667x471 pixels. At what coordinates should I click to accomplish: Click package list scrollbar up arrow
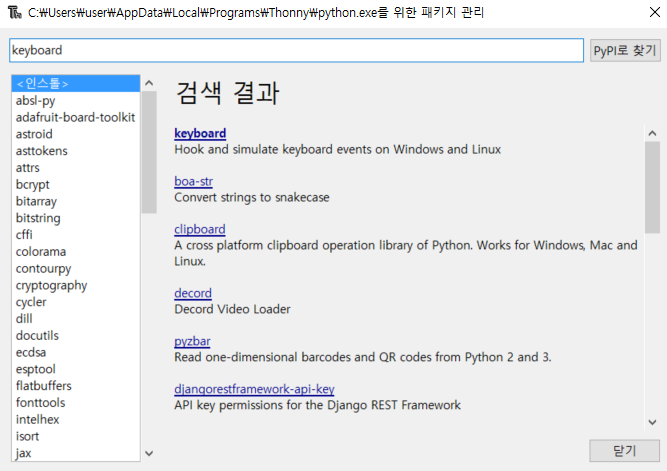[149, 83]
